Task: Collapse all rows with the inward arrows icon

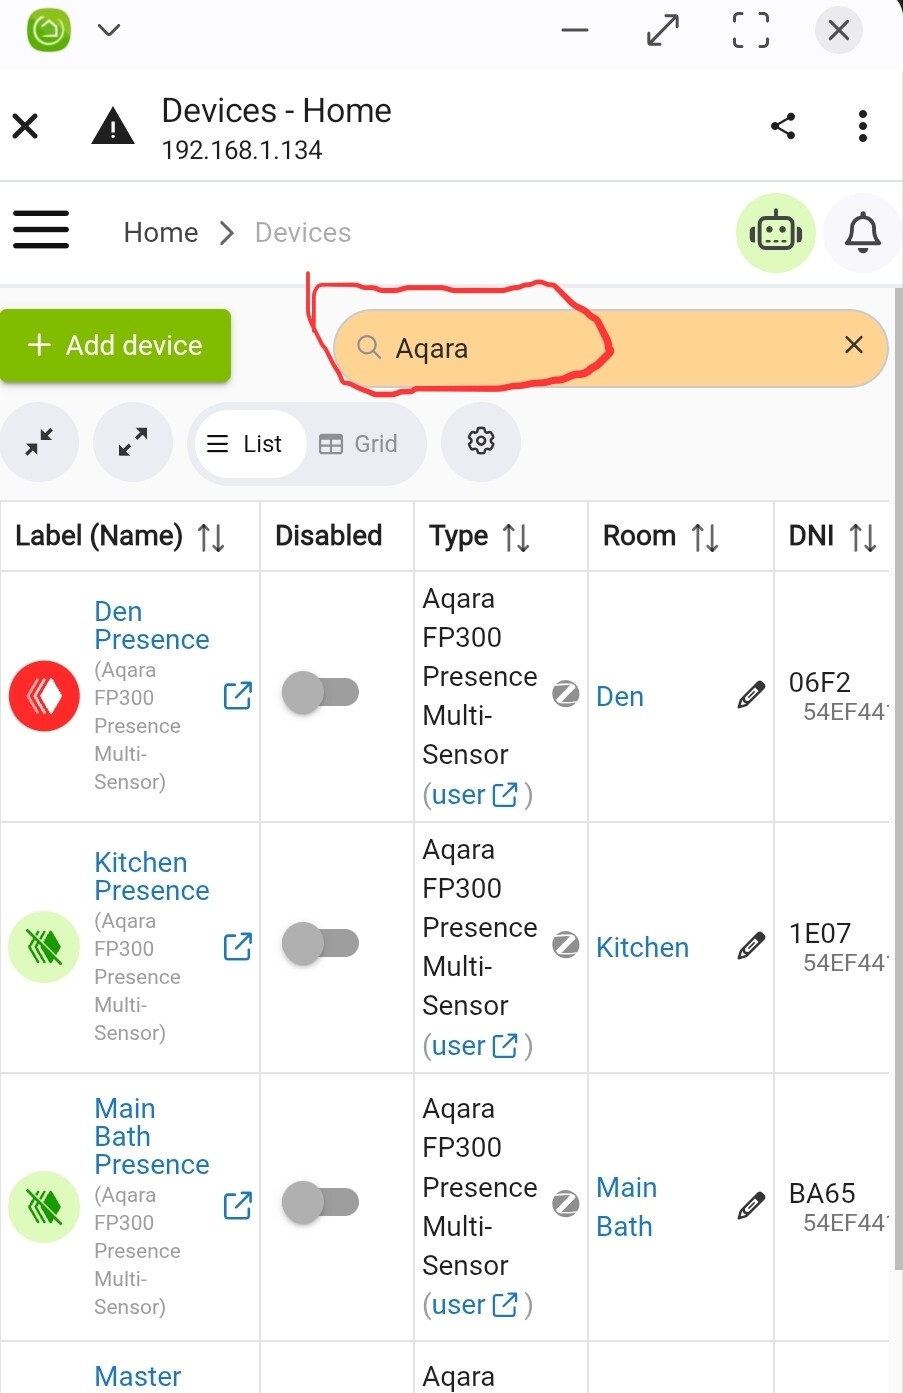Action: click(39, 442)
